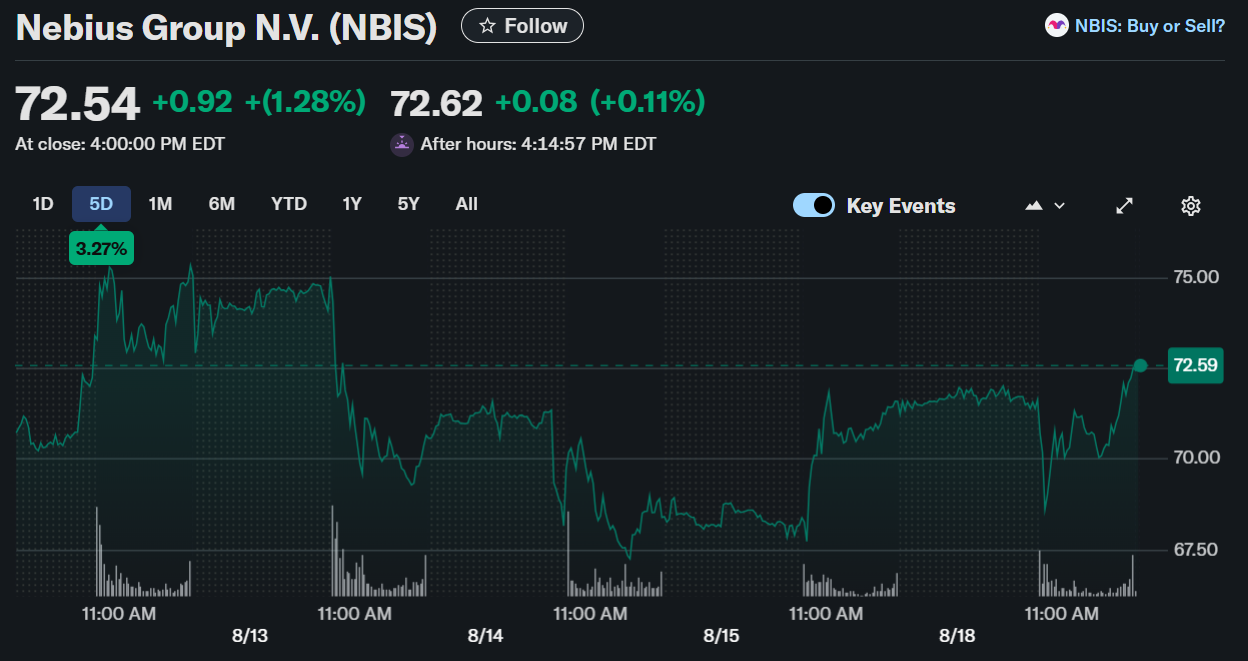Click the after-hours (+0.11%) change
The width and height of the screenshot is (1248, 661).
point(648,102)
